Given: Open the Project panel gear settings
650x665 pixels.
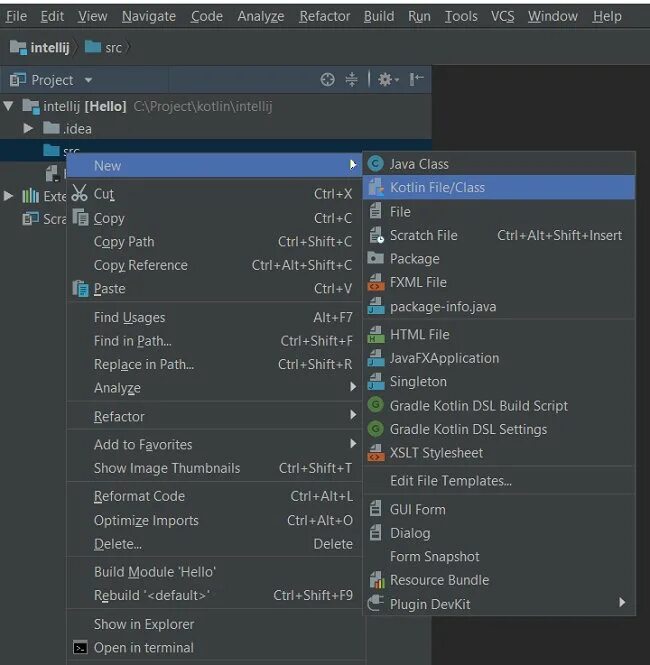Looking at the screenshot, I should click(x=388, y=79).
